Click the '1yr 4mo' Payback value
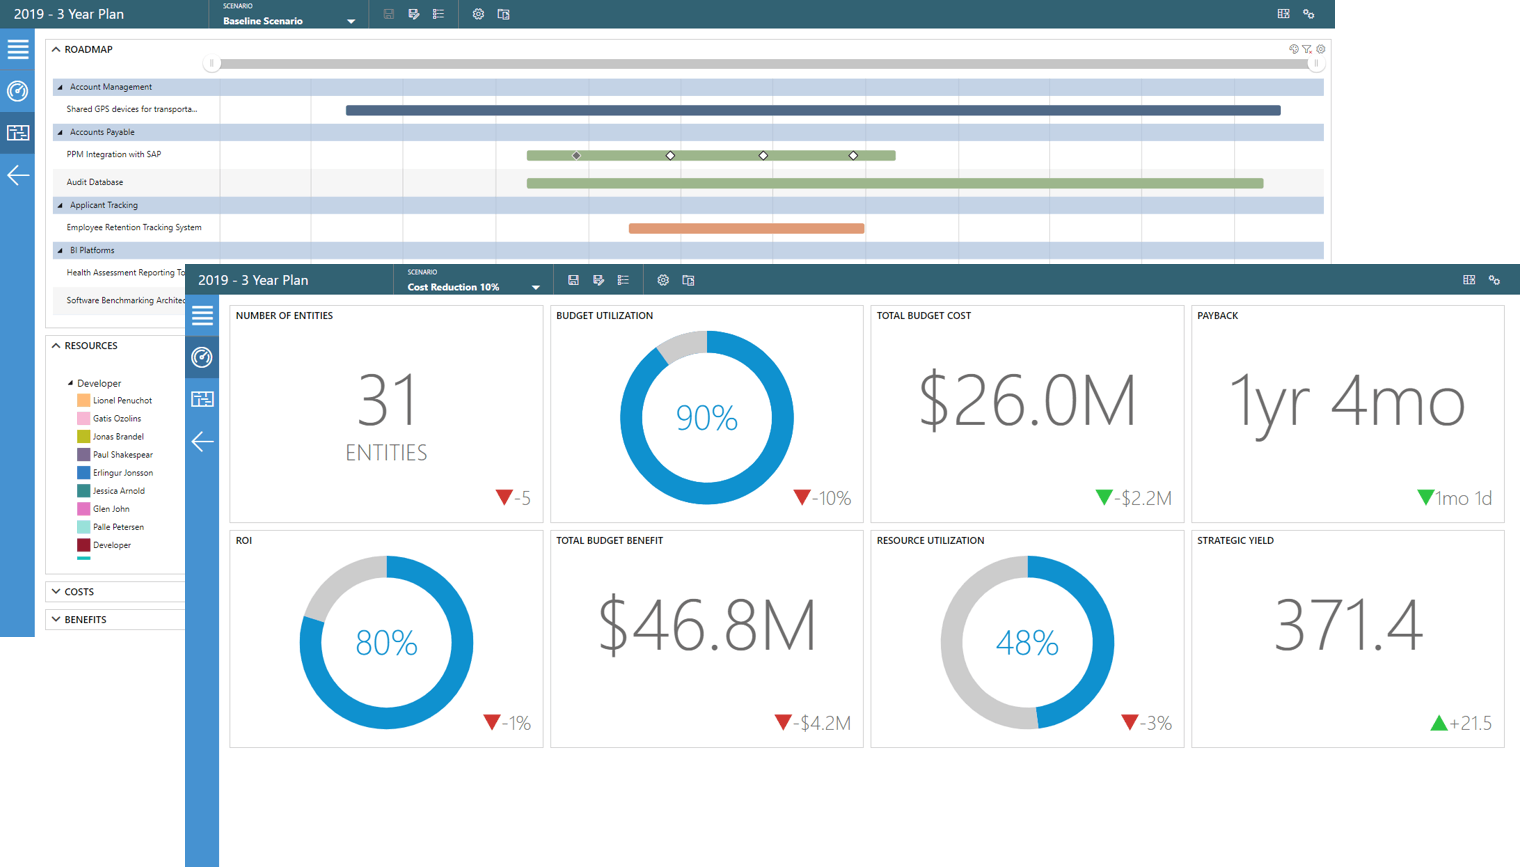Screen dimensions: 1520x867 [x=1347, y=403]
